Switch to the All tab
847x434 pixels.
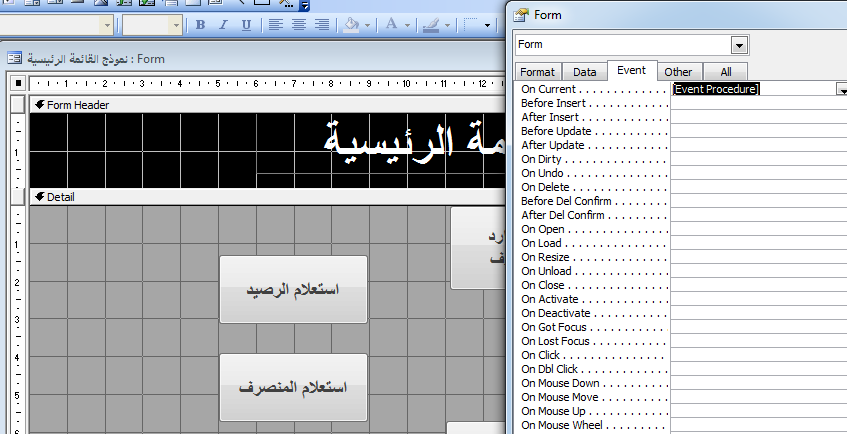725,72
